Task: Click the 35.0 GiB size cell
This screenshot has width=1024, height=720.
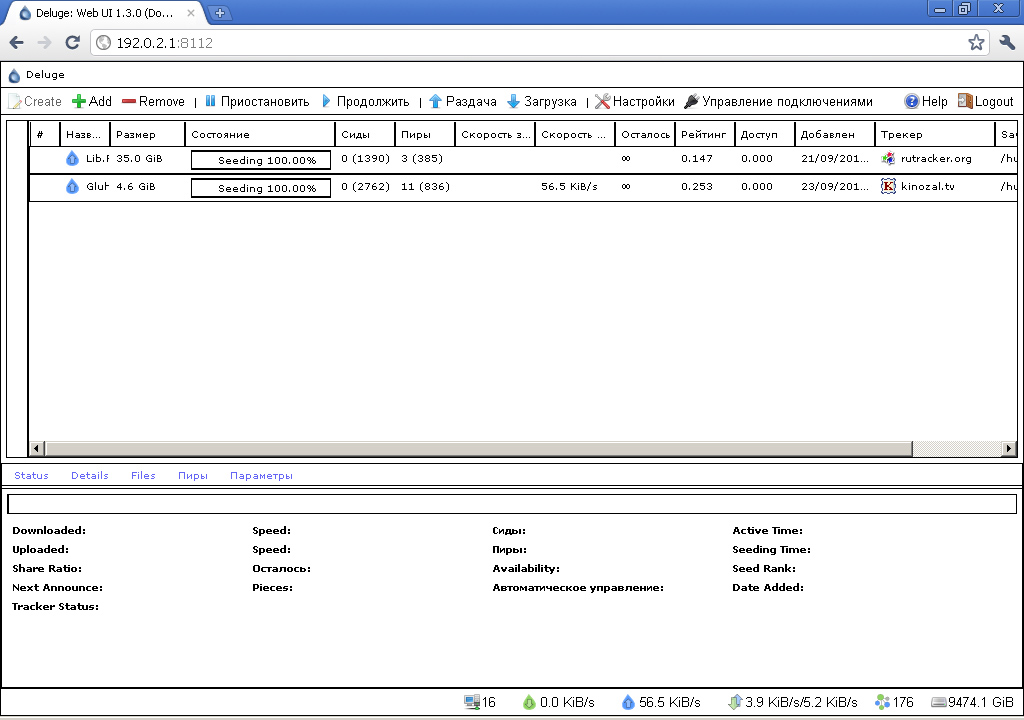Action: [139, 158]
